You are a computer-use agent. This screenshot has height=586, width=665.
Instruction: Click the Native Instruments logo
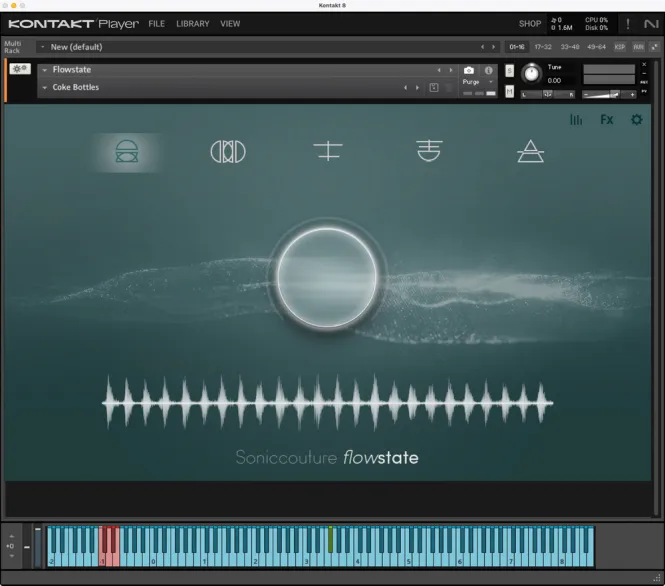(651, 24)
